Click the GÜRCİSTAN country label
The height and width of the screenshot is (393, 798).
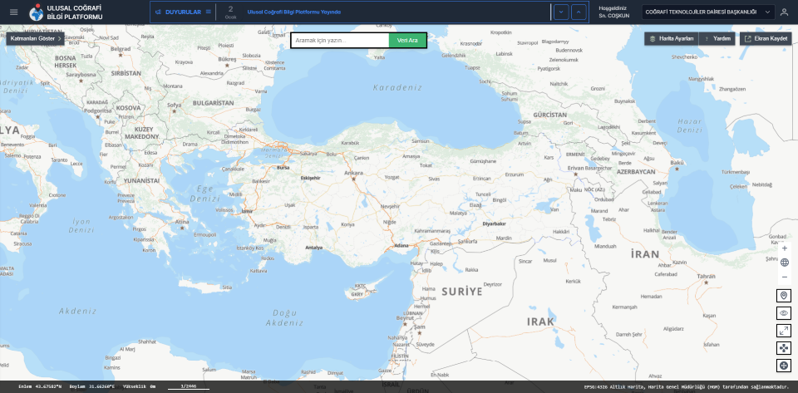click(x=550, y=115)
